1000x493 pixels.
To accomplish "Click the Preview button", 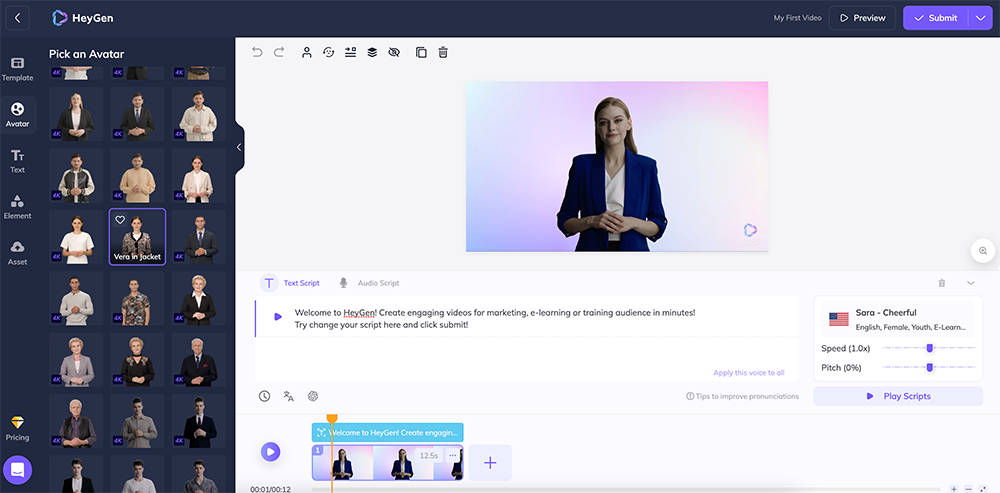I will 863,18.
